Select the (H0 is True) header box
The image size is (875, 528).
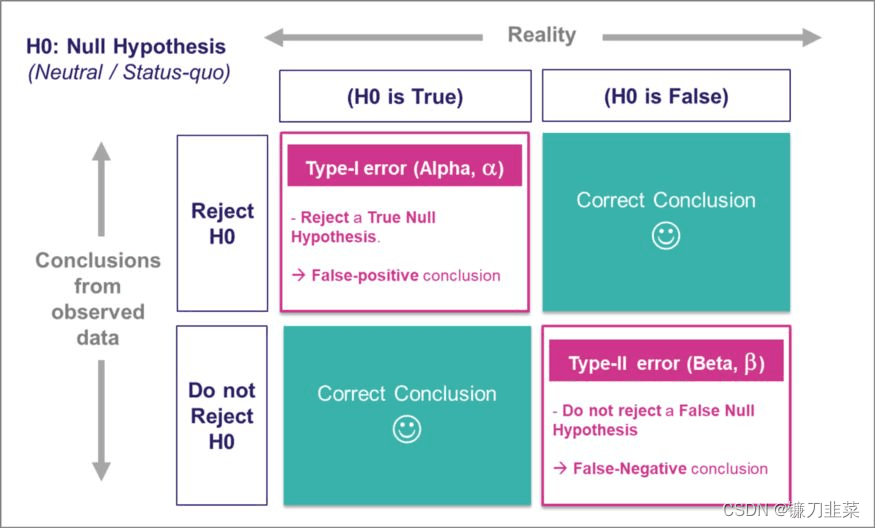(x=405, y=96)
